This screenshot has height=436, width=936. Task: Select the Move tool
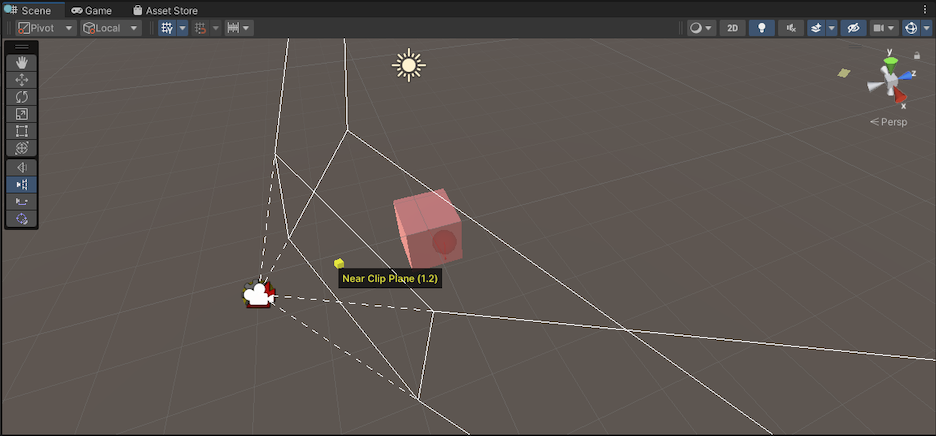(22, 80)
